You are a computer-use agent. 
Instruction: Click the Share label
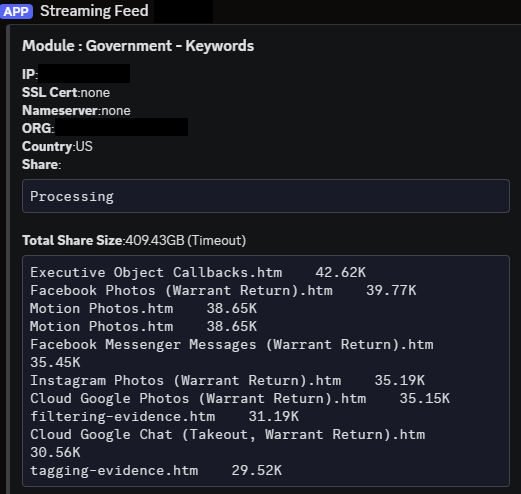pos(41,164)
